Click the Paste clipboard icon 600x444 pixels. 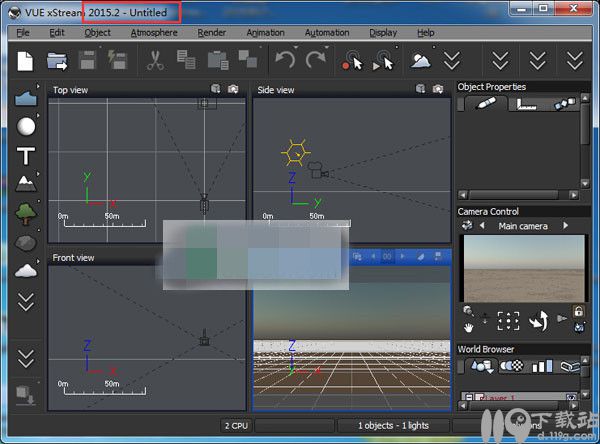pyautogui.click(x=218, y=60)
